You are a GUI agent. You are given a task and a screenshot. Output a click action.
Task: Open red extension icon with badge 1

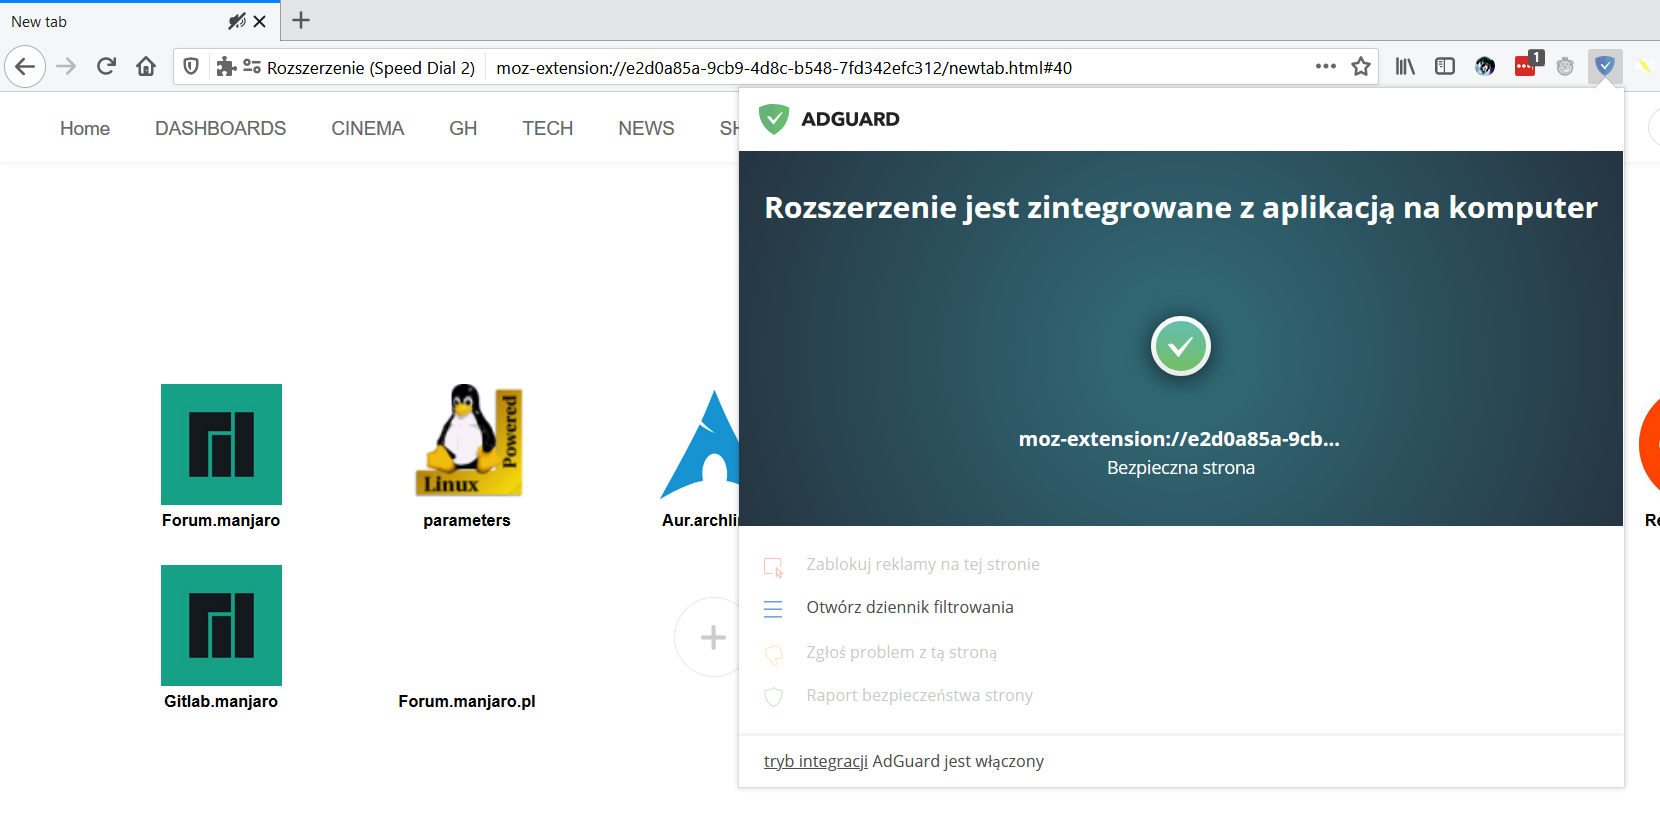point(1527,65)
